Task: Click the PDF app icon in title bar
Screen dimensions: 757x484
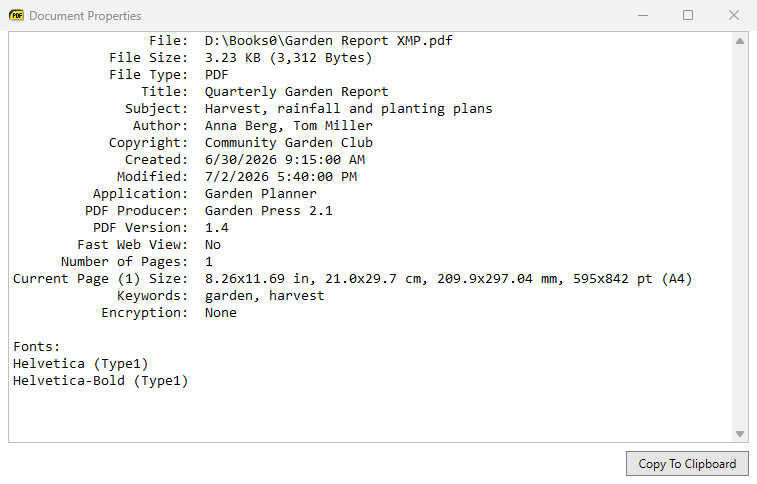Action: (16, 15)
